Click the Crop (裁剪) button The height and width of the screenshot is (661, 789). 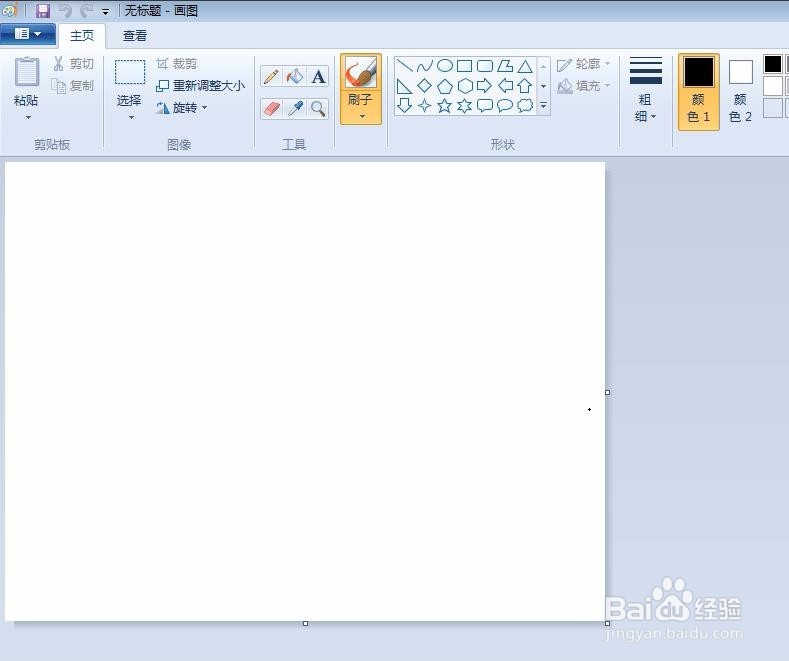pyautogui.click(x=177, y=64)
